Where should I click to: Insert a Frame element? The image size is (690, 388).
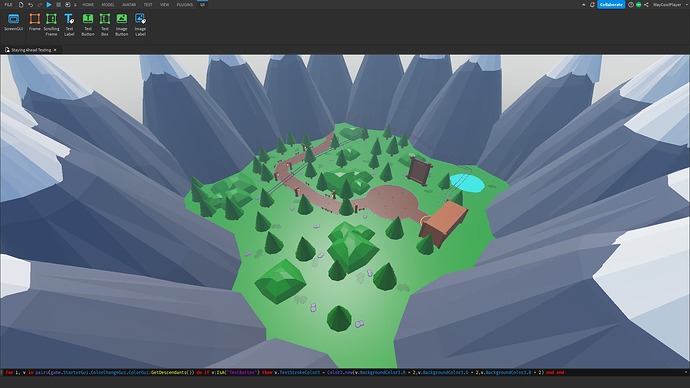(34, 22)
